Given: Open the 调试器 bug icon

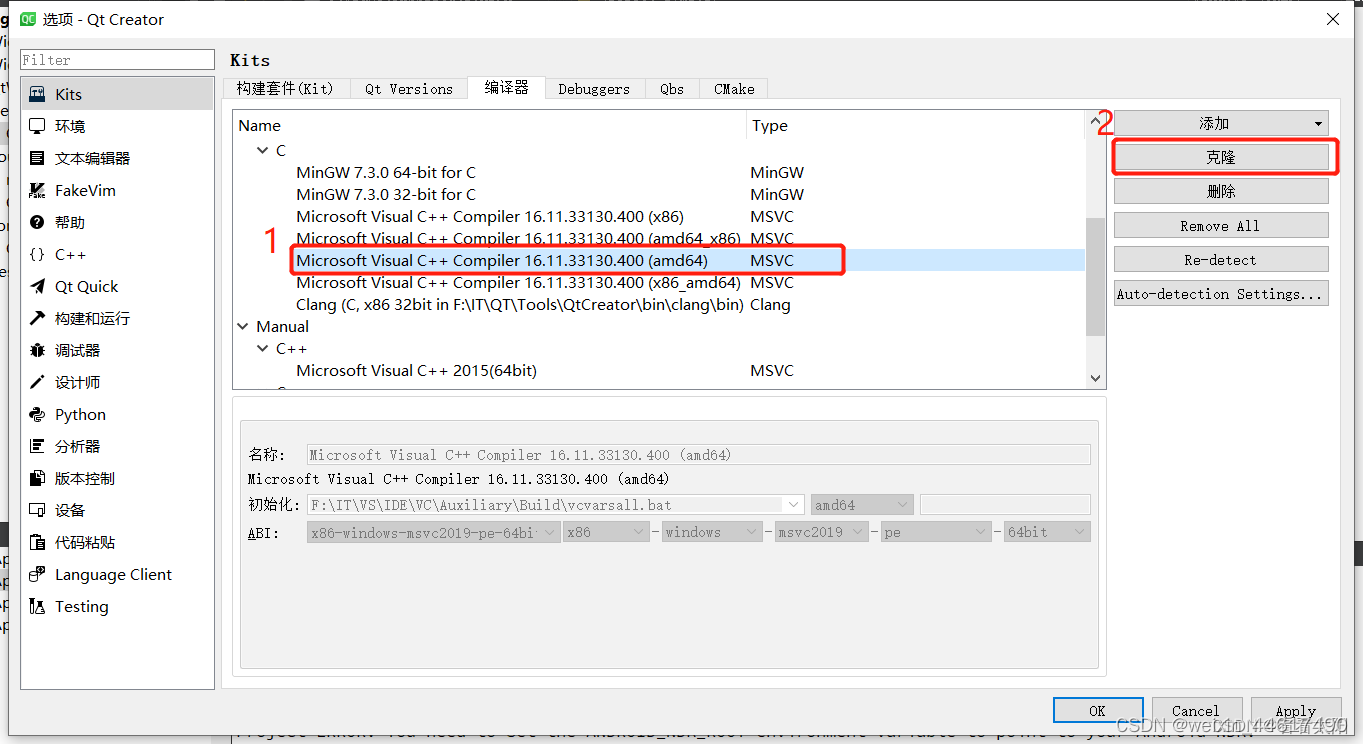Looking at the screenshot, I should (37, 350).
